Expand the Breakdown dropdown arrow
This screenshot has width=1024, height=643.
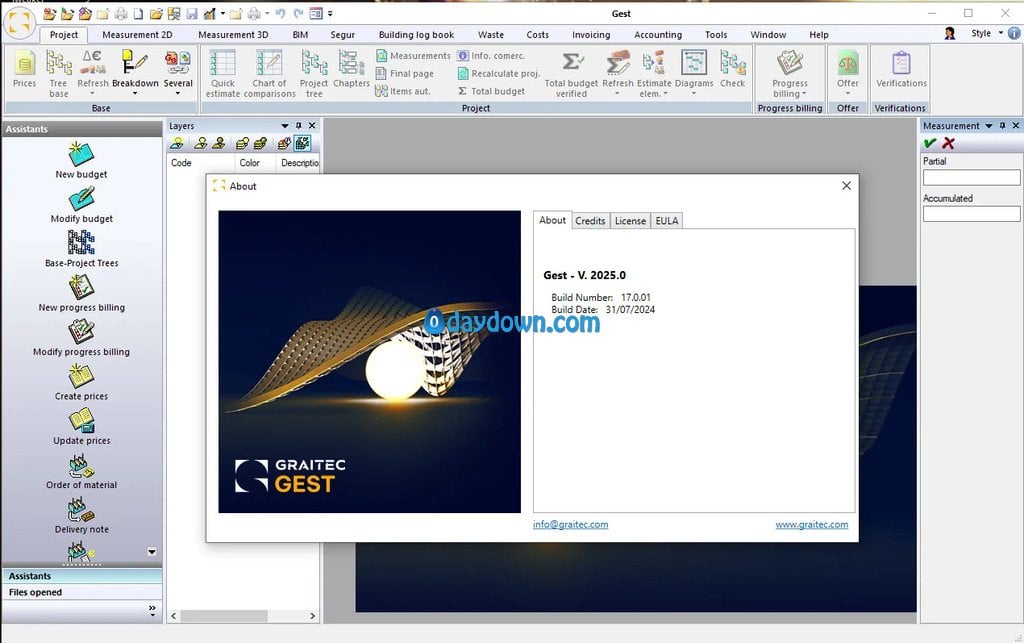click(x=135, y=93)
